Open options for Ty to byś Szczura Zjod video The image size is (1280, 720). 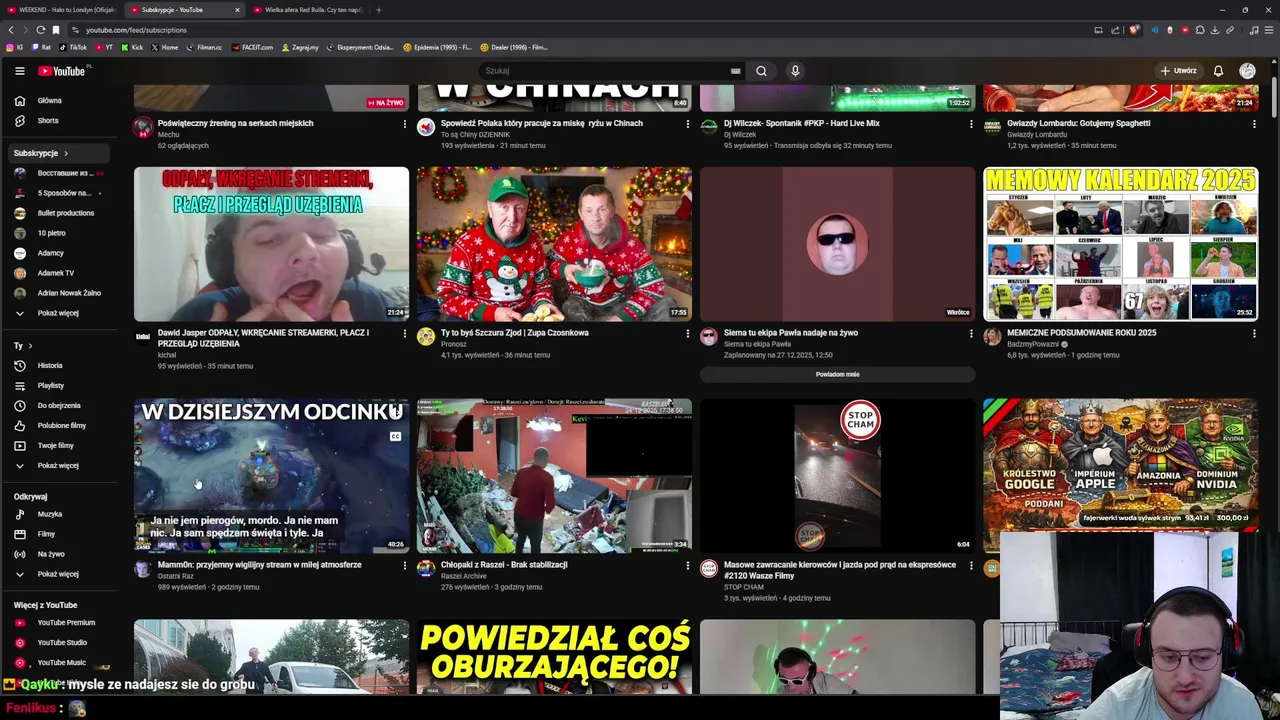pos(687,334)
